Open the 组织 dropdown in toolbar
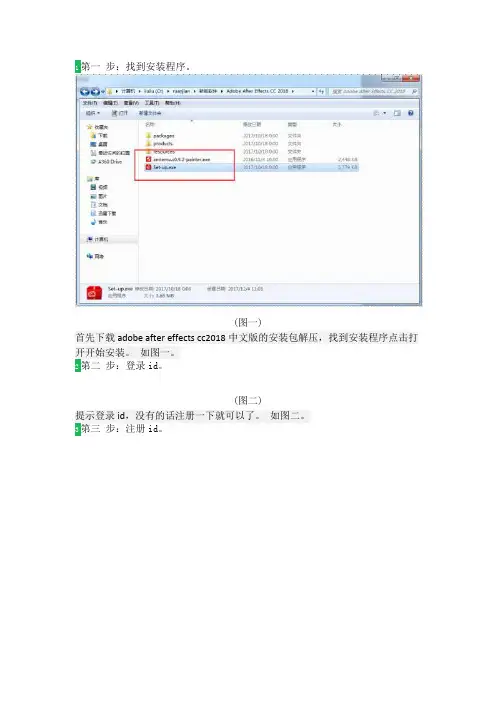The height and width of the screenshot is (702, 496). pos(93,113)
